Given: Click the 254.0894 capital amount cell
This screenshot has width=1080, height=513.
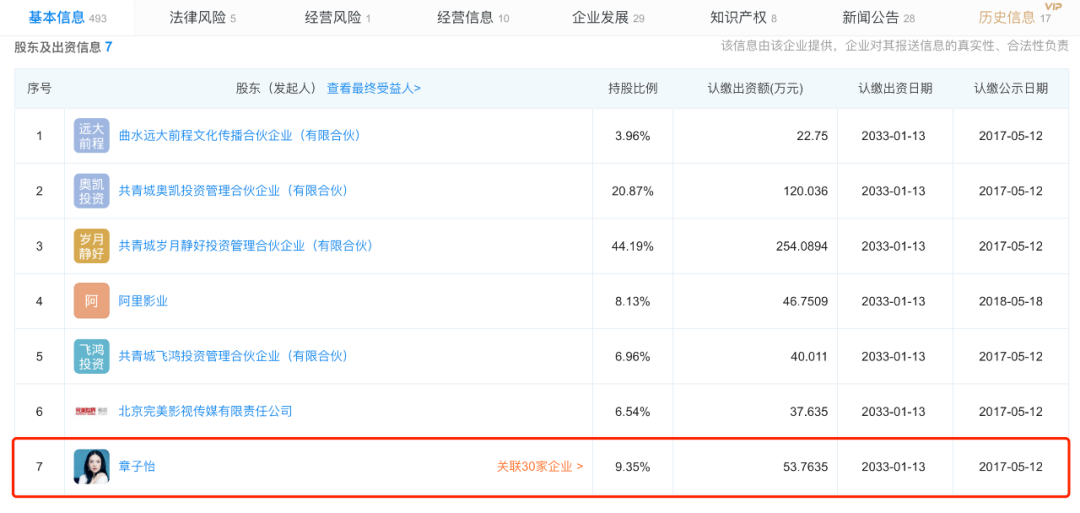Looking at the screenshot, I should tap(755, 246).
